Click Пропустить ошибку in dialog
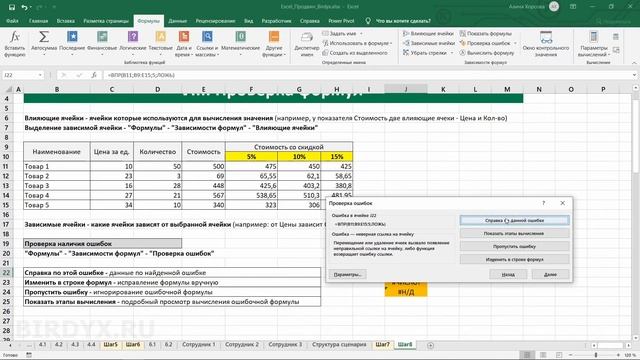 pyautogui.click(x=514, y=247)
